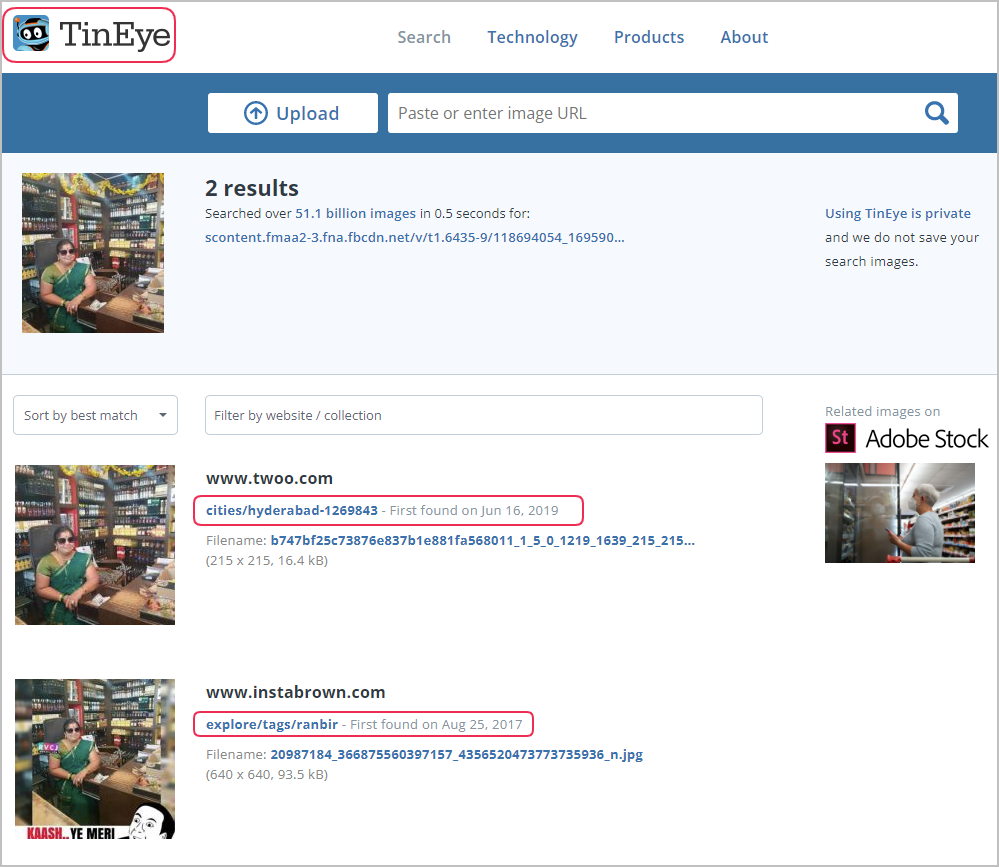This screenshot has height=867, width=999.
Task: Open the About menu item
Action: pyautogui.click(x=744, y=37)
